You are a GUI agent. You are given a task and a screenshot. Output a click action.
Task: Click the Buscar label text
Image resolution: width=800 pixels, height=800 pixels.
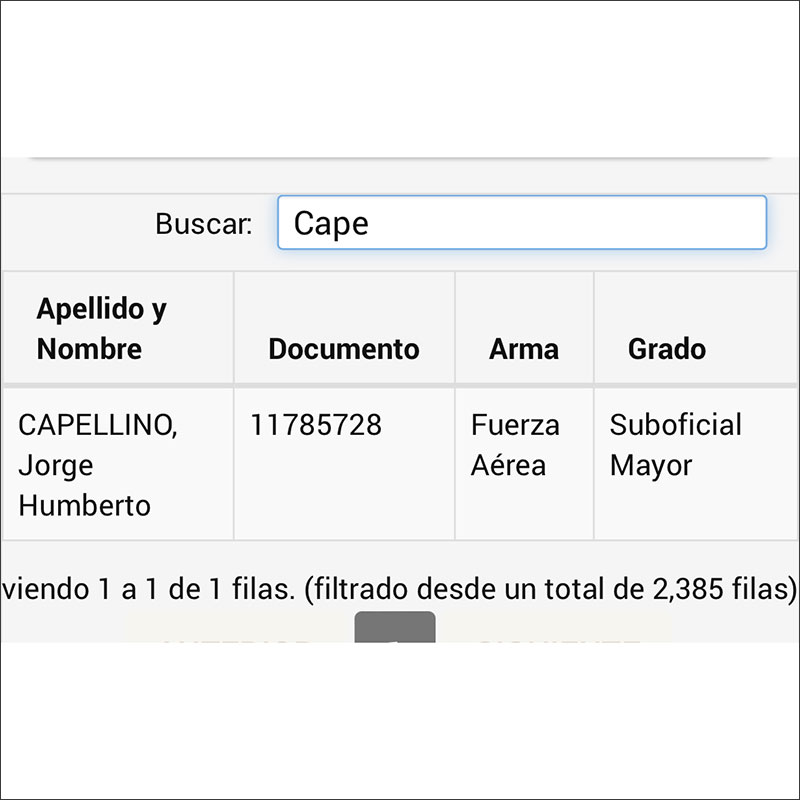coord(203,224)
